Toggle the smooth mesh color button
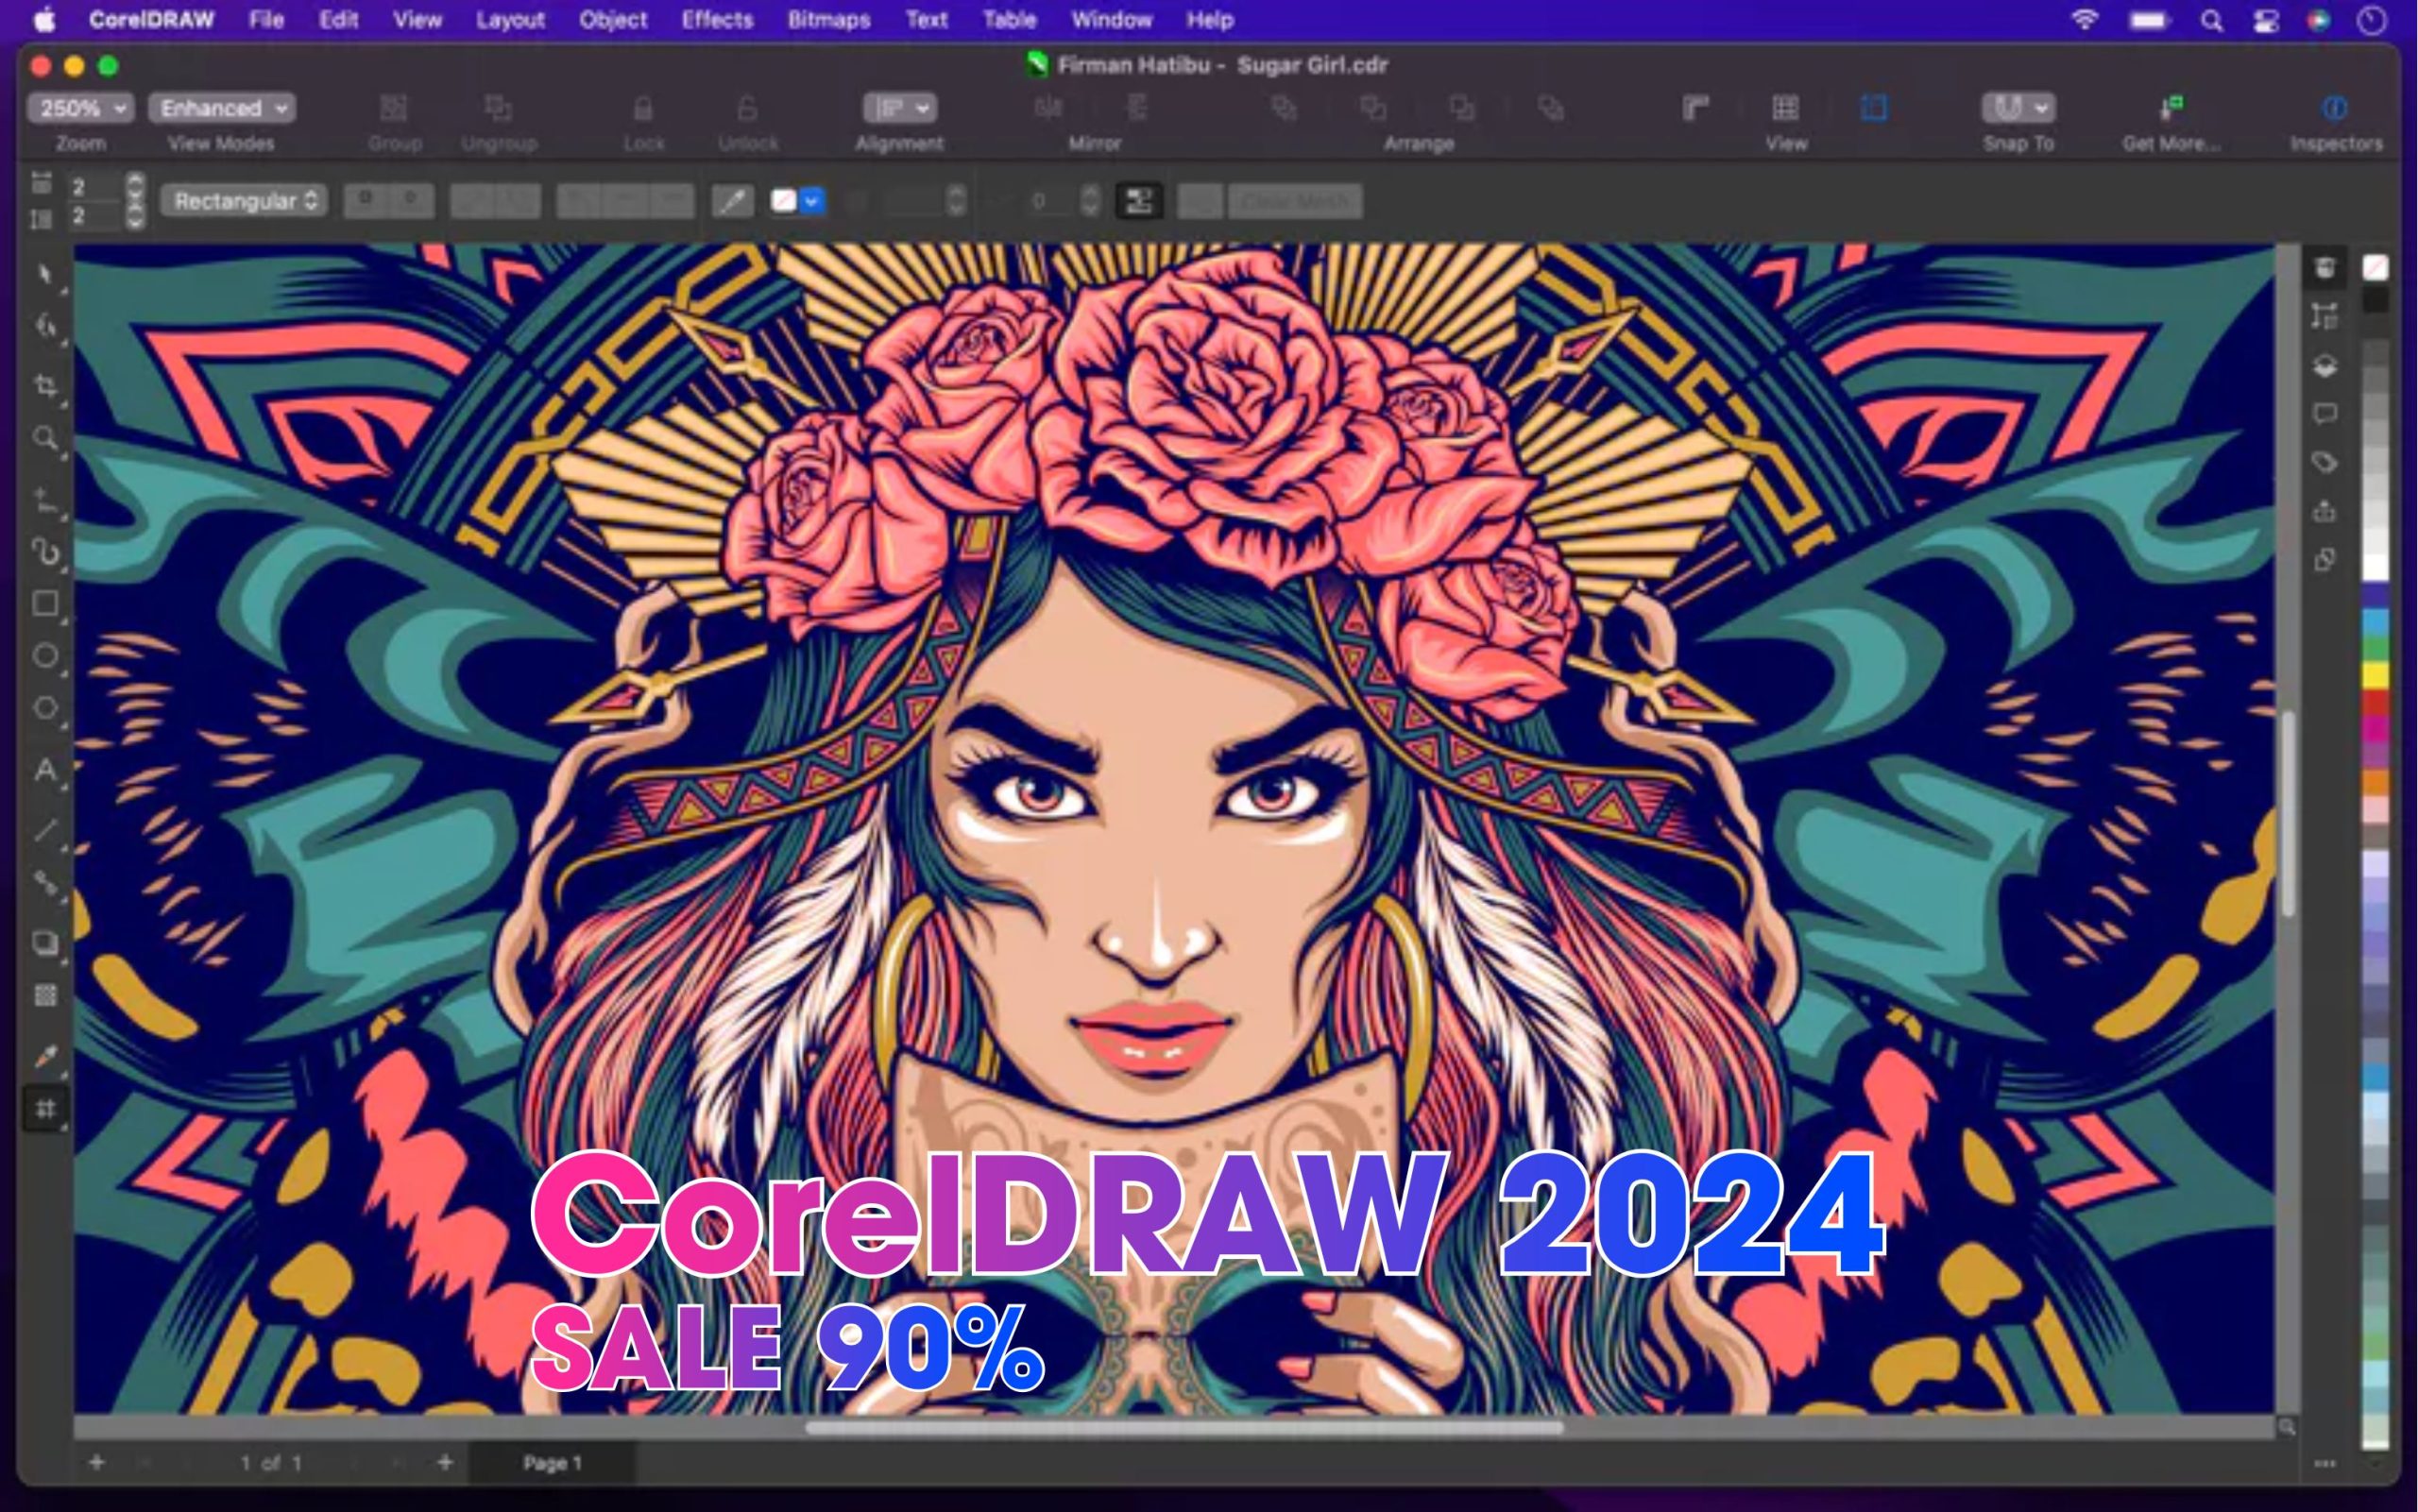Image resolution: width=2418 pixels, height=1512 pixels. [1139, 201]
